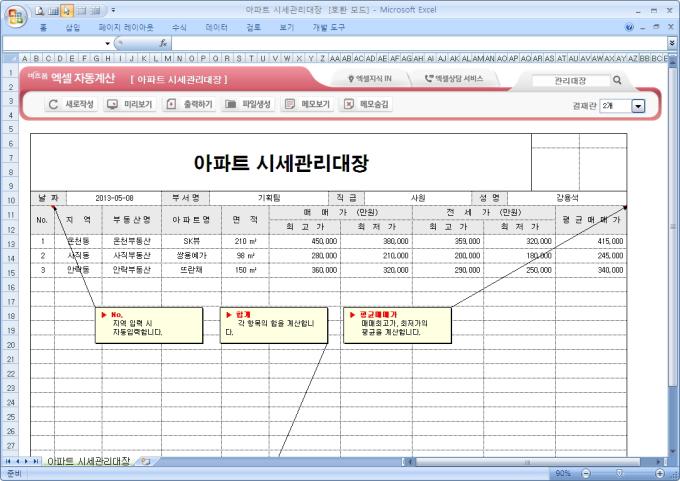
Task: Open the 개발 도구 ribbon tab
Action: [328, 27]
